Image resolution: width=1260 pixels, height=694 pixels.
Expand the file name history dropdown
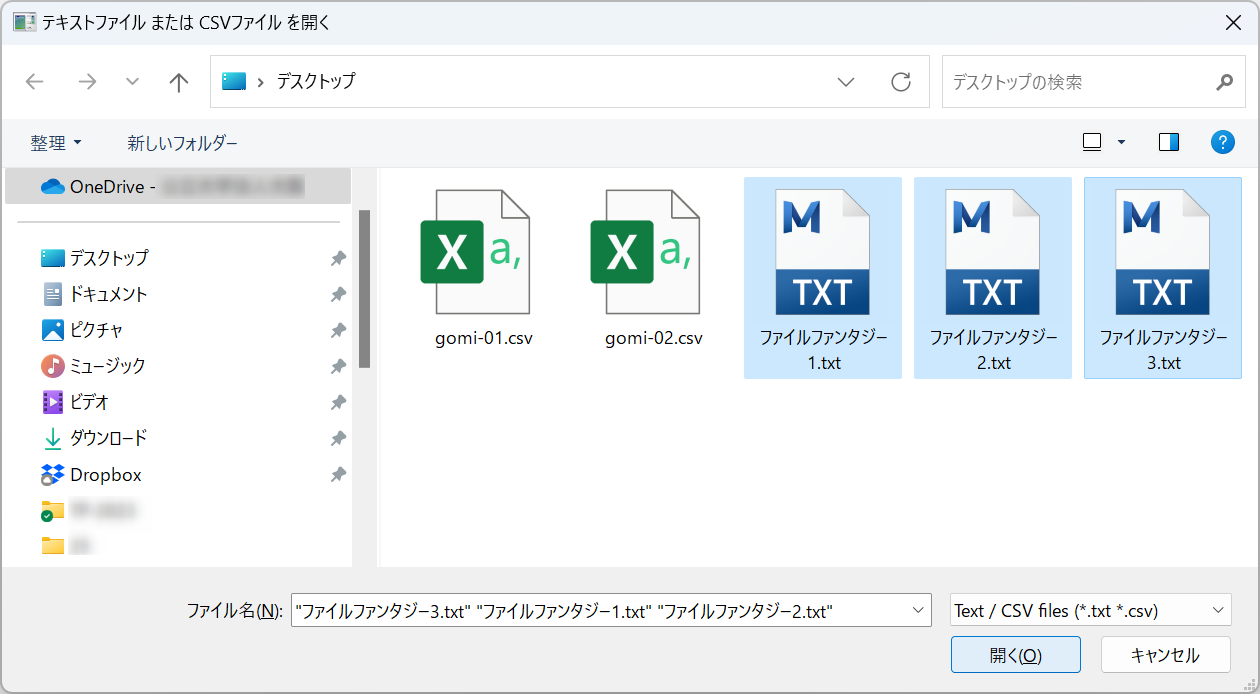[x=919, y=610]
